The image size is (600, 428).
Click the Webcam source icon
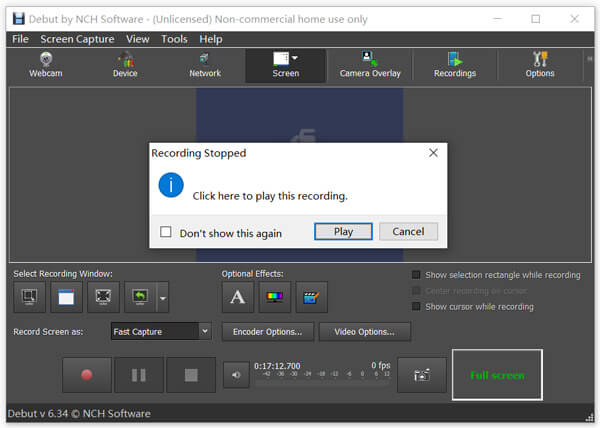(x=45, y=65)
